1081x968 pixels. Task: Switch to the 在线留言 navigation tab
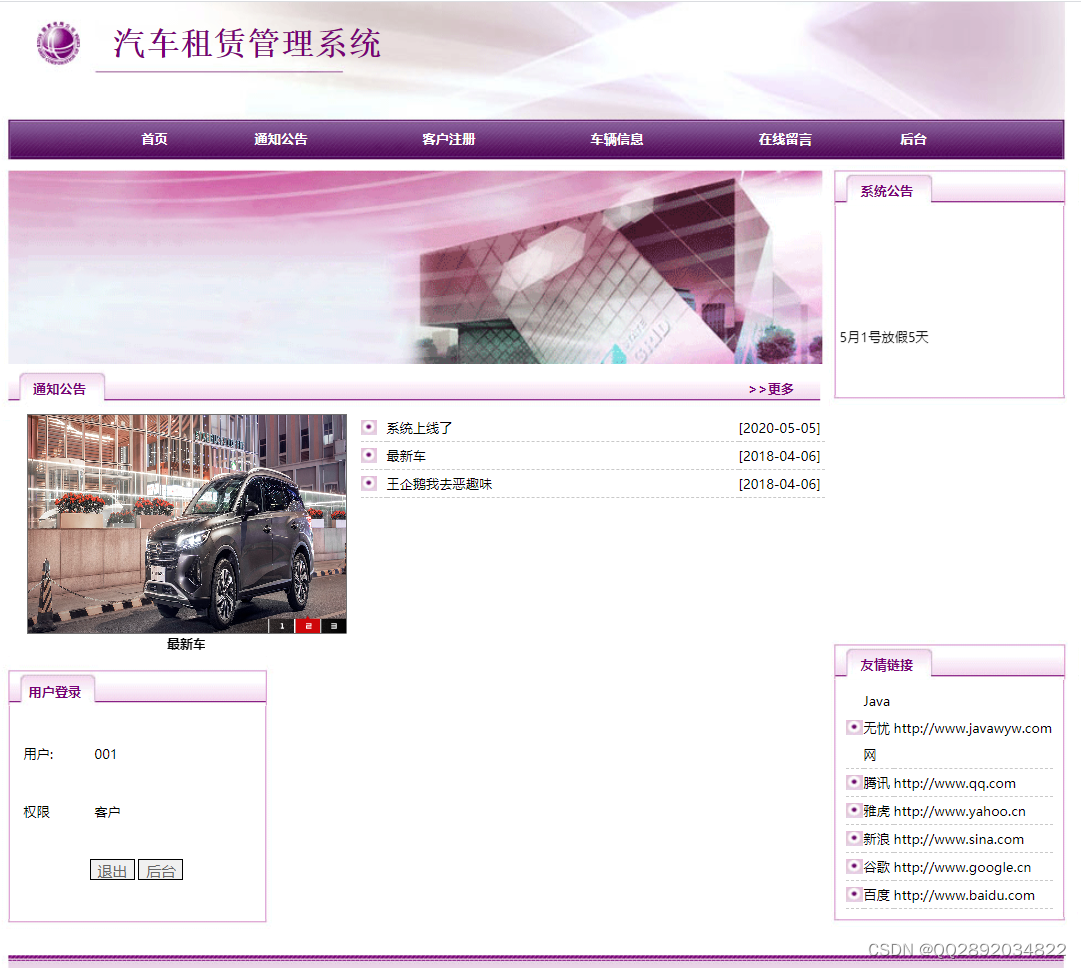(784, 139)
